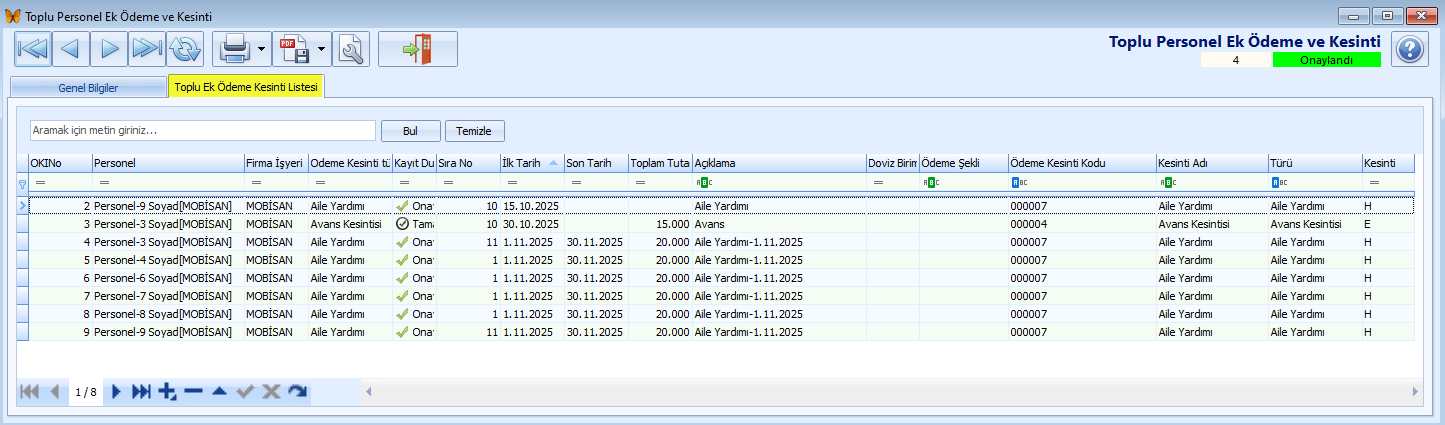1445x425 pixels.
Task: Sort by Toplam Tutar column header
Action: click(660, 163)
